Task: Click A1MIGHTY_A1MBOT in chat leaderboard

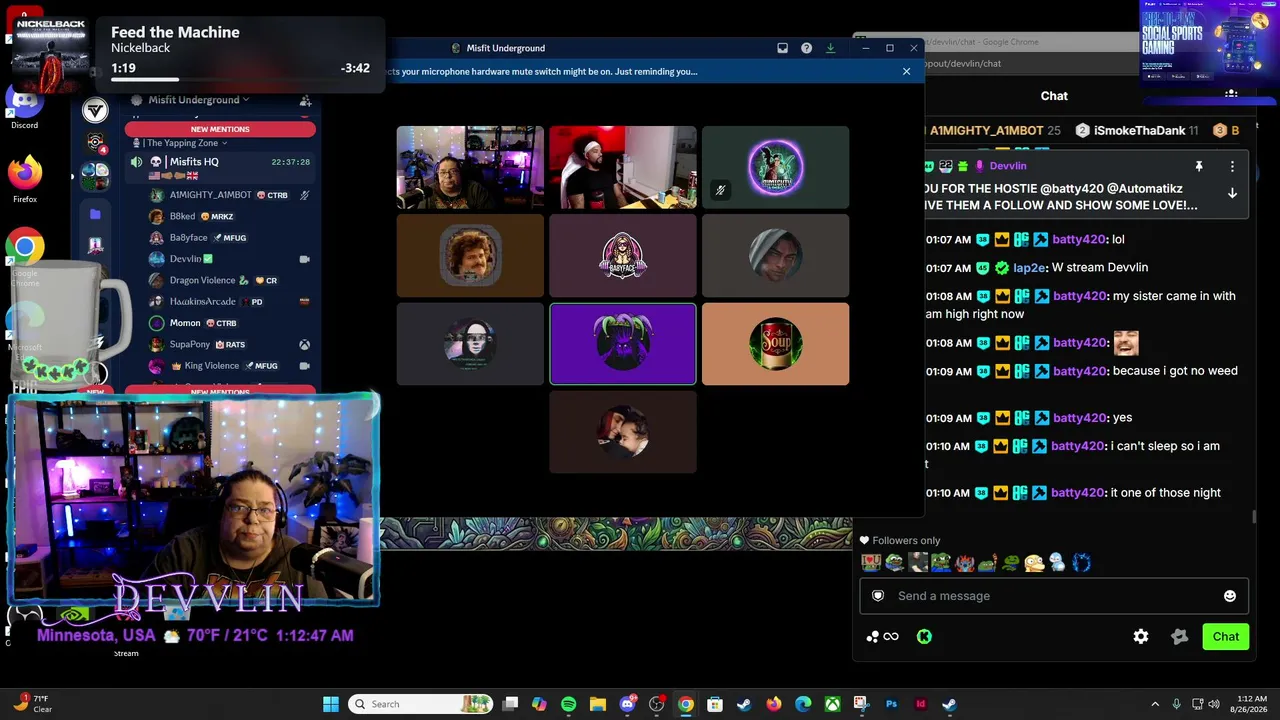Action: tap(986, 131)
